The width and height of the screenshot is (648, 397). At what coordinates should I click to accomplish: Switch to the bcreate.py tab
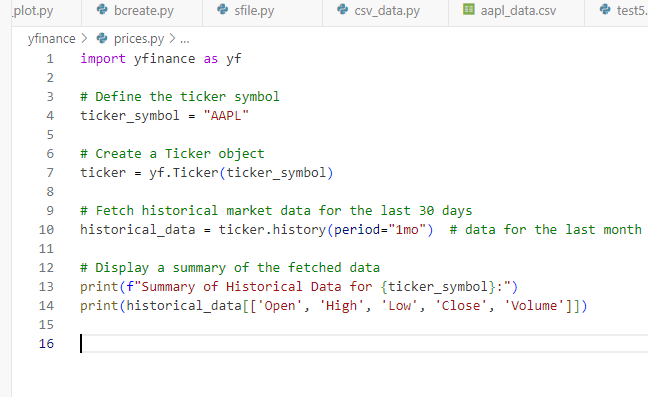click(x=142, y=11)
